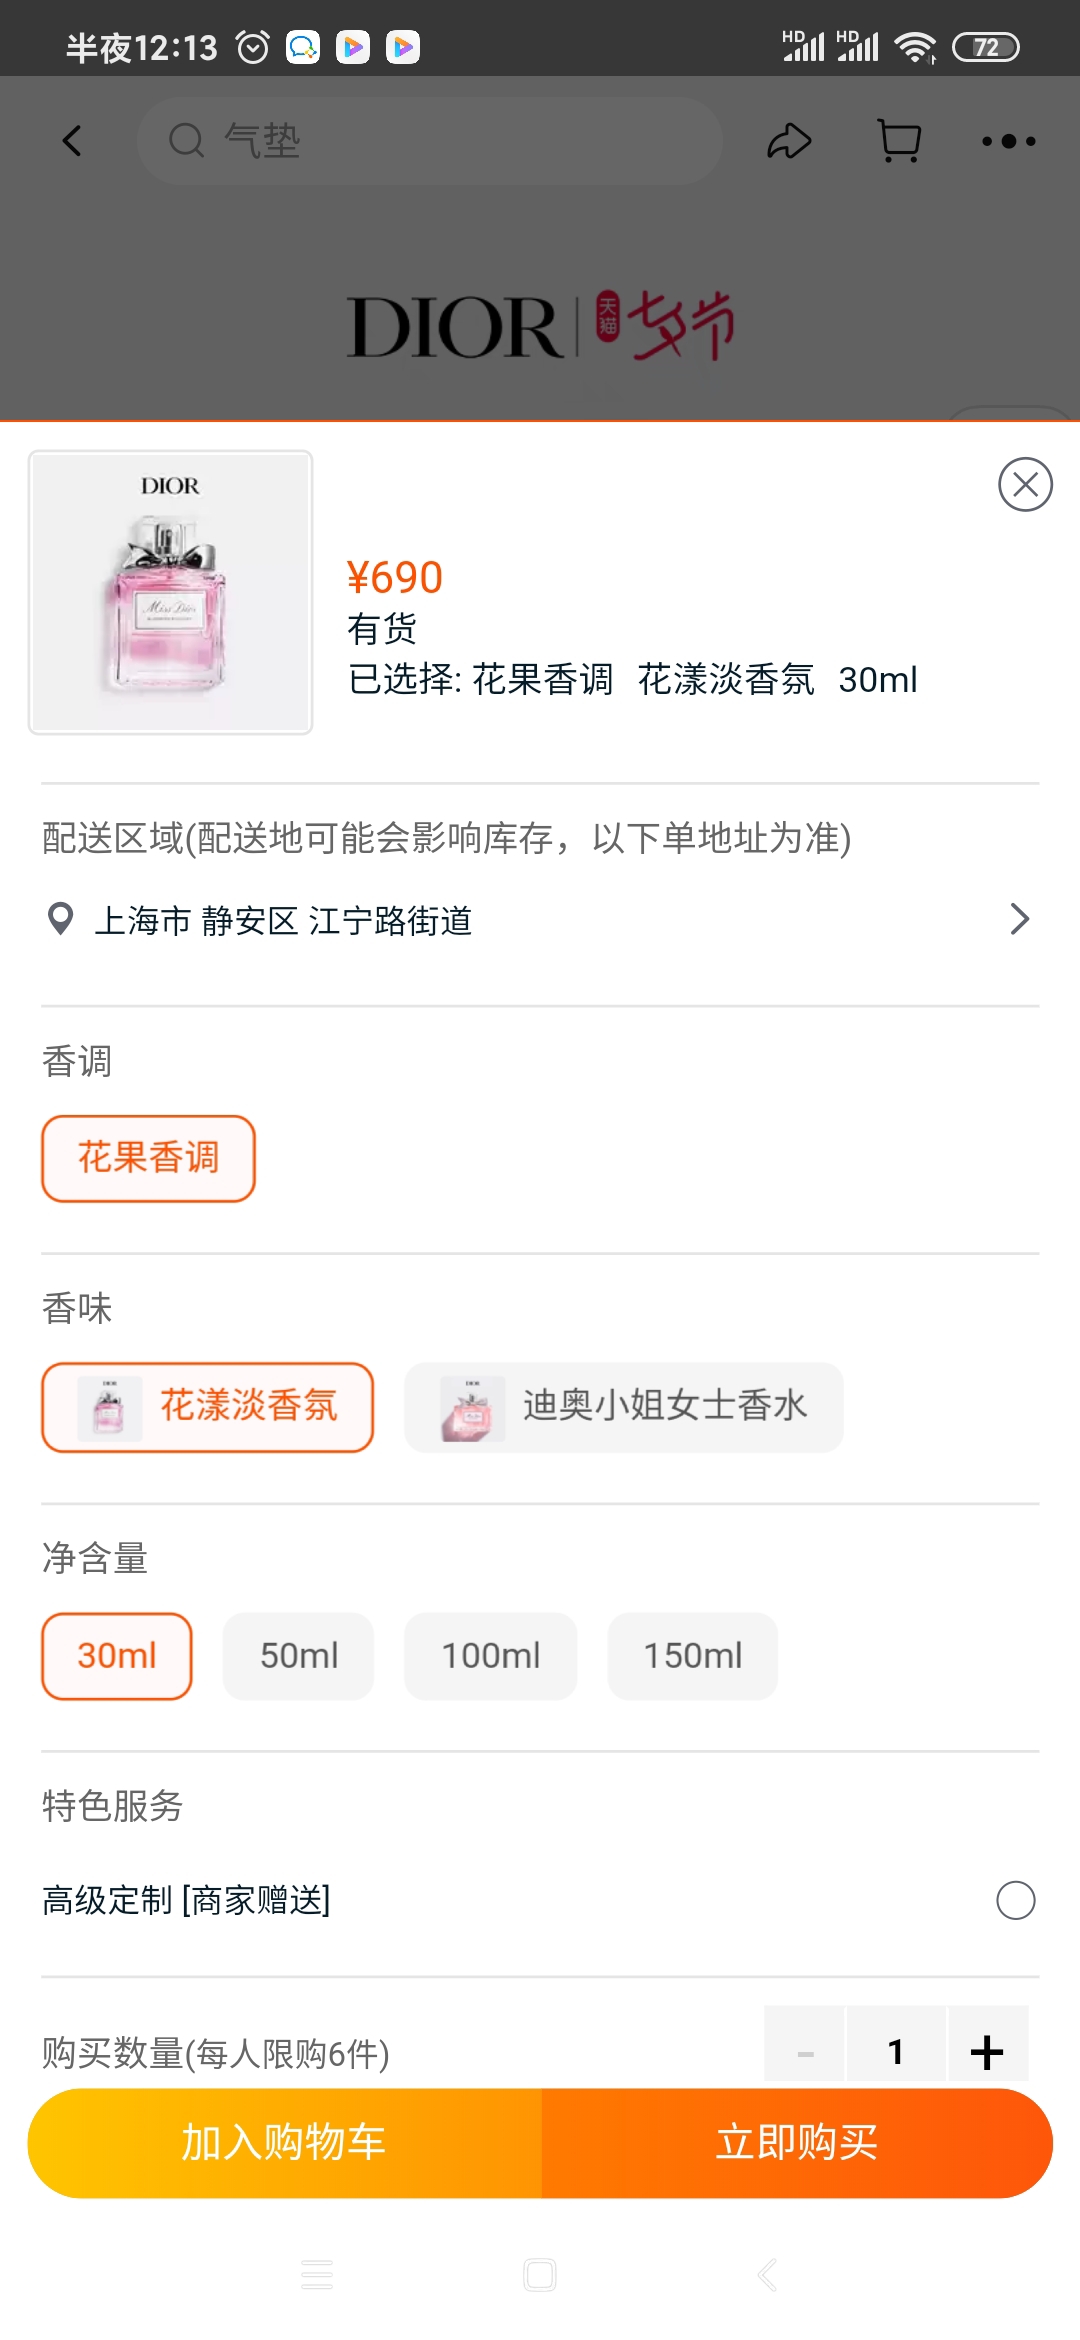This screenshot has height=2340, width=1080.
Task: Tap the system home navigation button
Action: (540, 2275)
